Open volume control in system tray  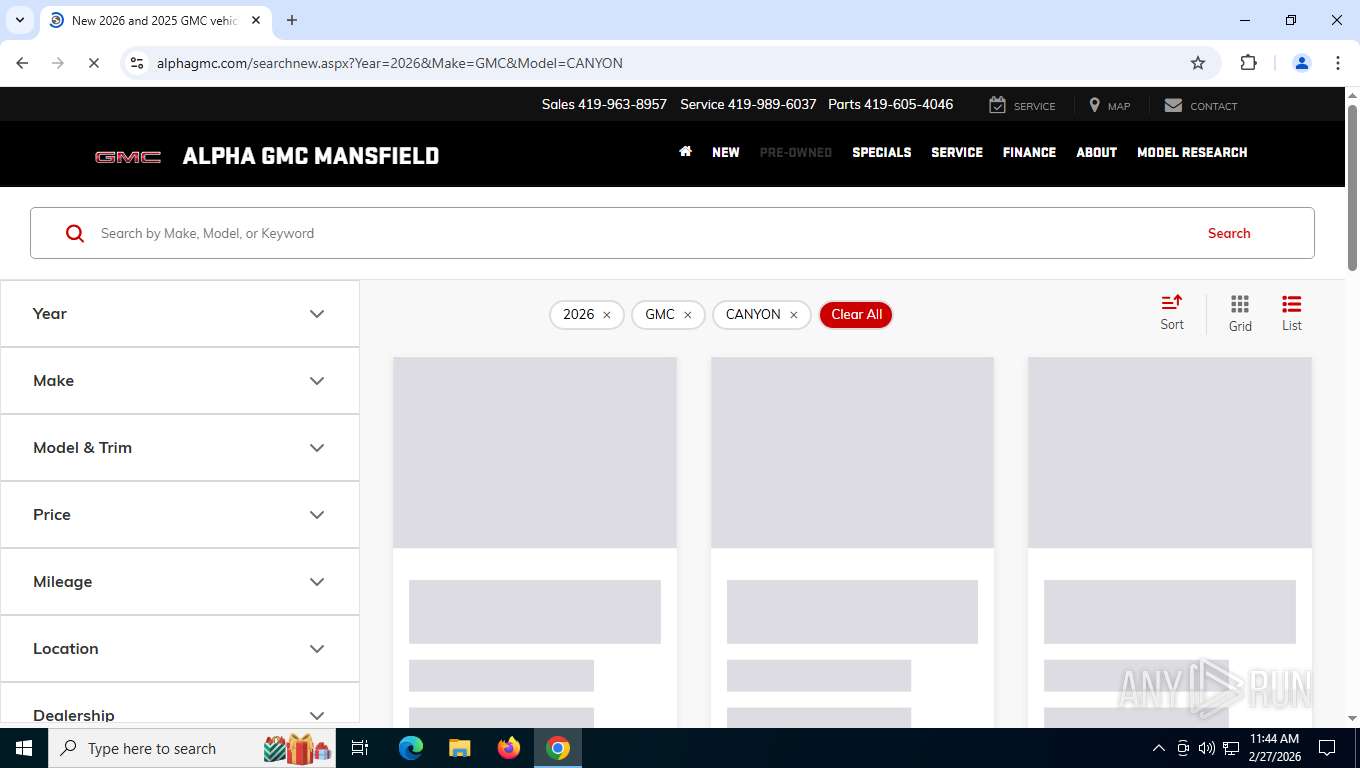click(x=1207, y=748)
